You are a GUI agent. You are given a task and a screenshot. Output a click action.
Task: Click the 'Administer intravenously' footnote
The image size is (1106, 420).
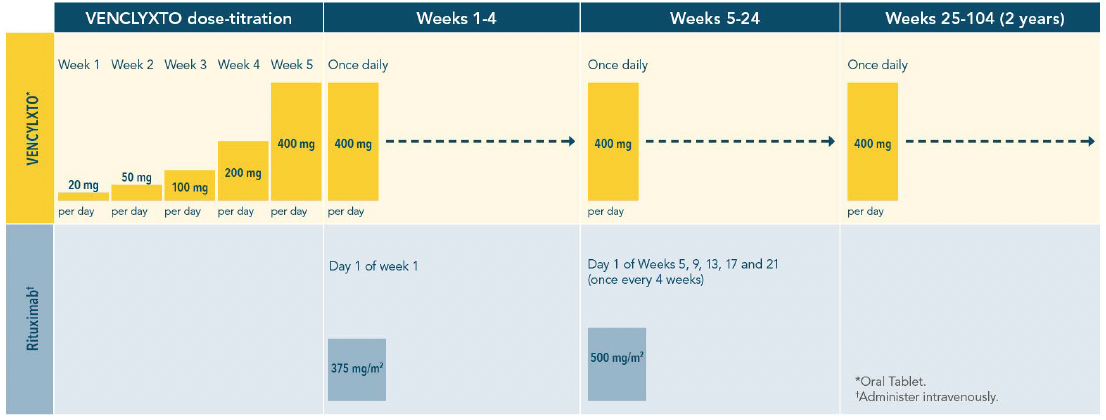pyautogui.click(x=926, y=397)
